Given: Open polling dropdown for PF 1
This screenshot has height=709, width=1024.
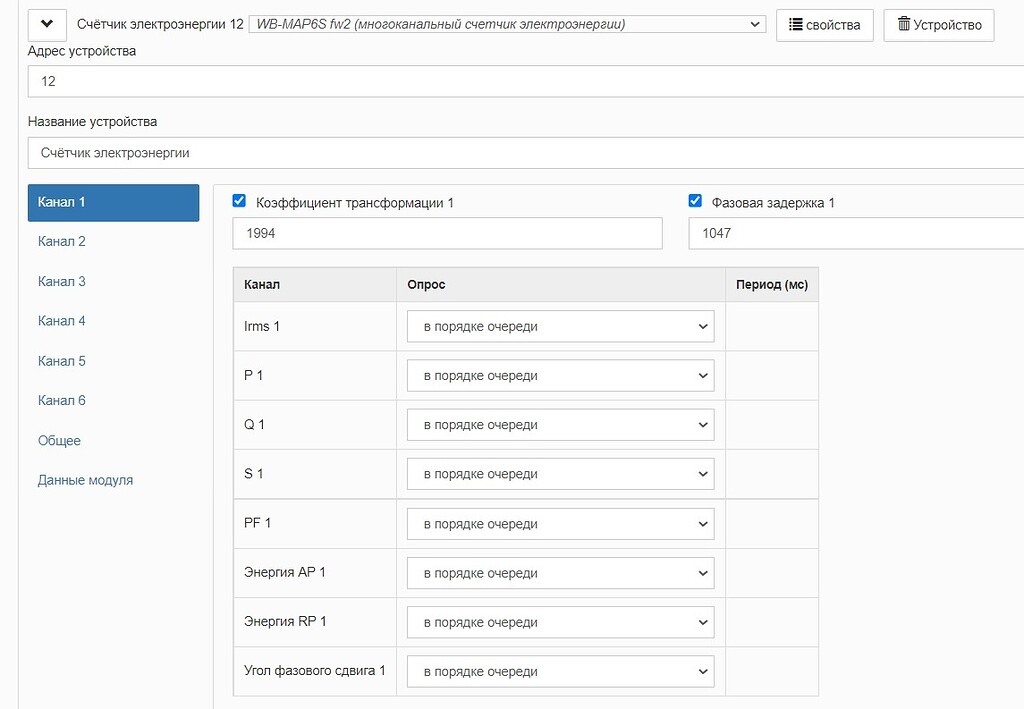Looking at the screenshot, I should click(560, 524).
